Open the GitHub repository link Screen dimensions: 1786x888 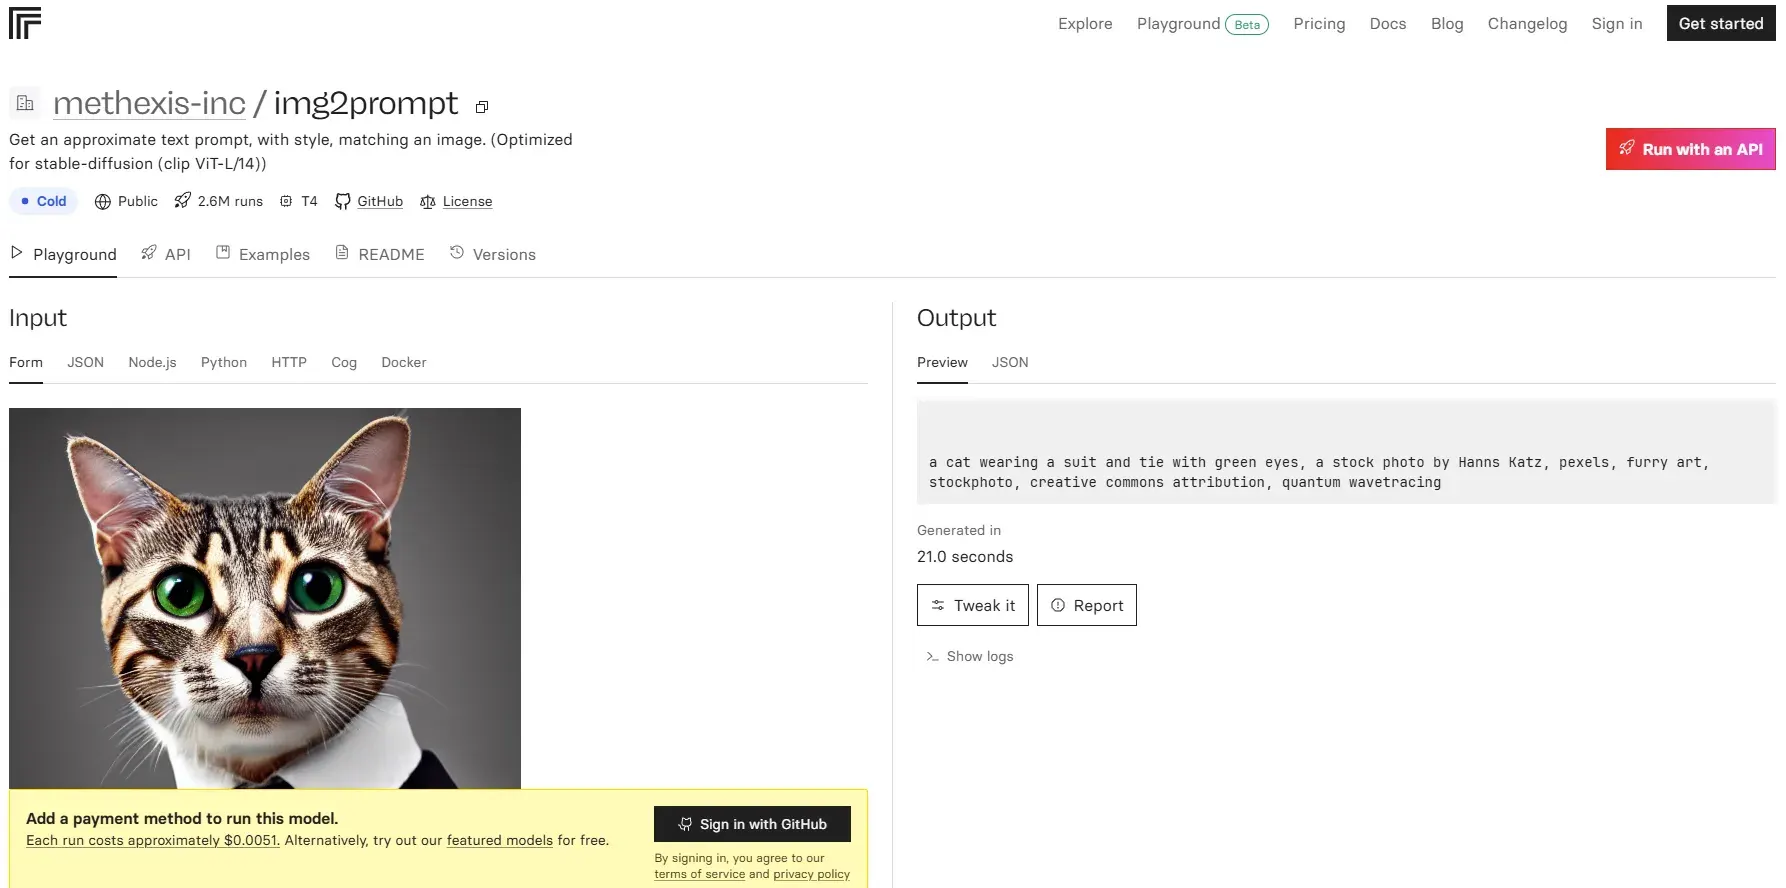(x=379, y=201)
